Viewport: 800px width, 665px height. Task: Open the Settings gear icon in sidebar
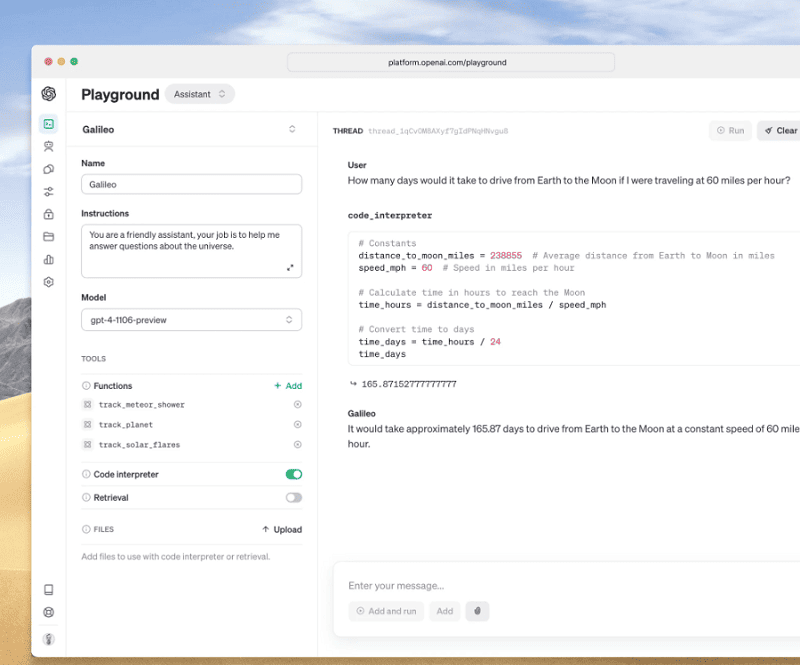pyautogui.click(x=48, y=282)
